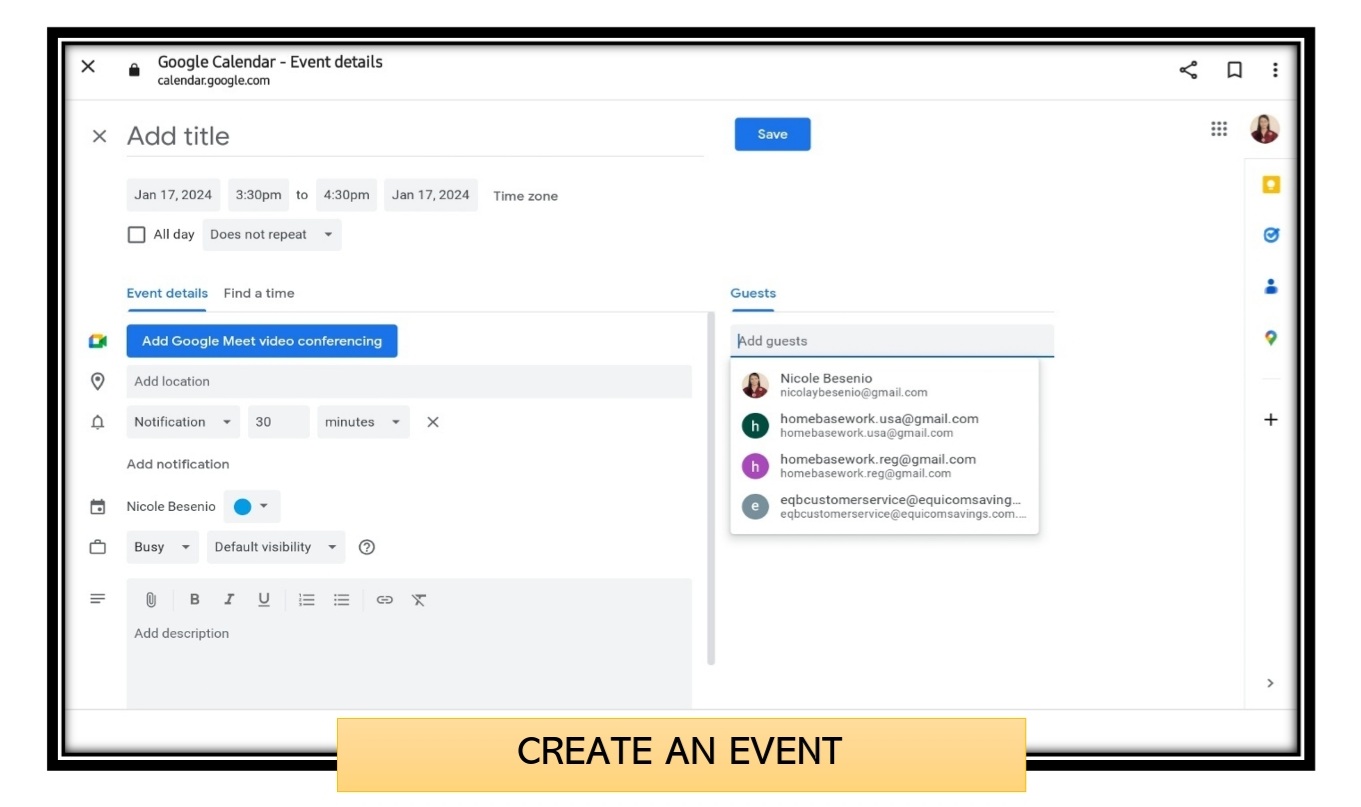Insert a bulleted list
This screenshot has width=1361, height=807.
click(342, 600)
